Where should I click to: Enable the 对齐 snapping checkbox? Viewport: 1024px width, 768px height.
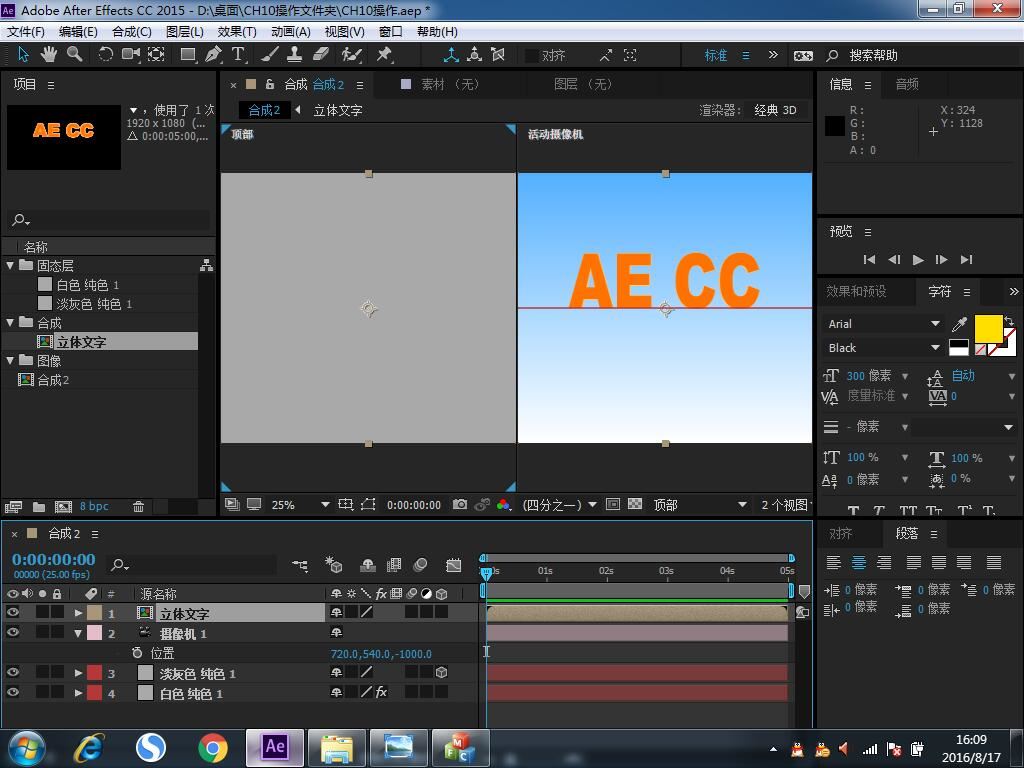(x=532, y=56)
